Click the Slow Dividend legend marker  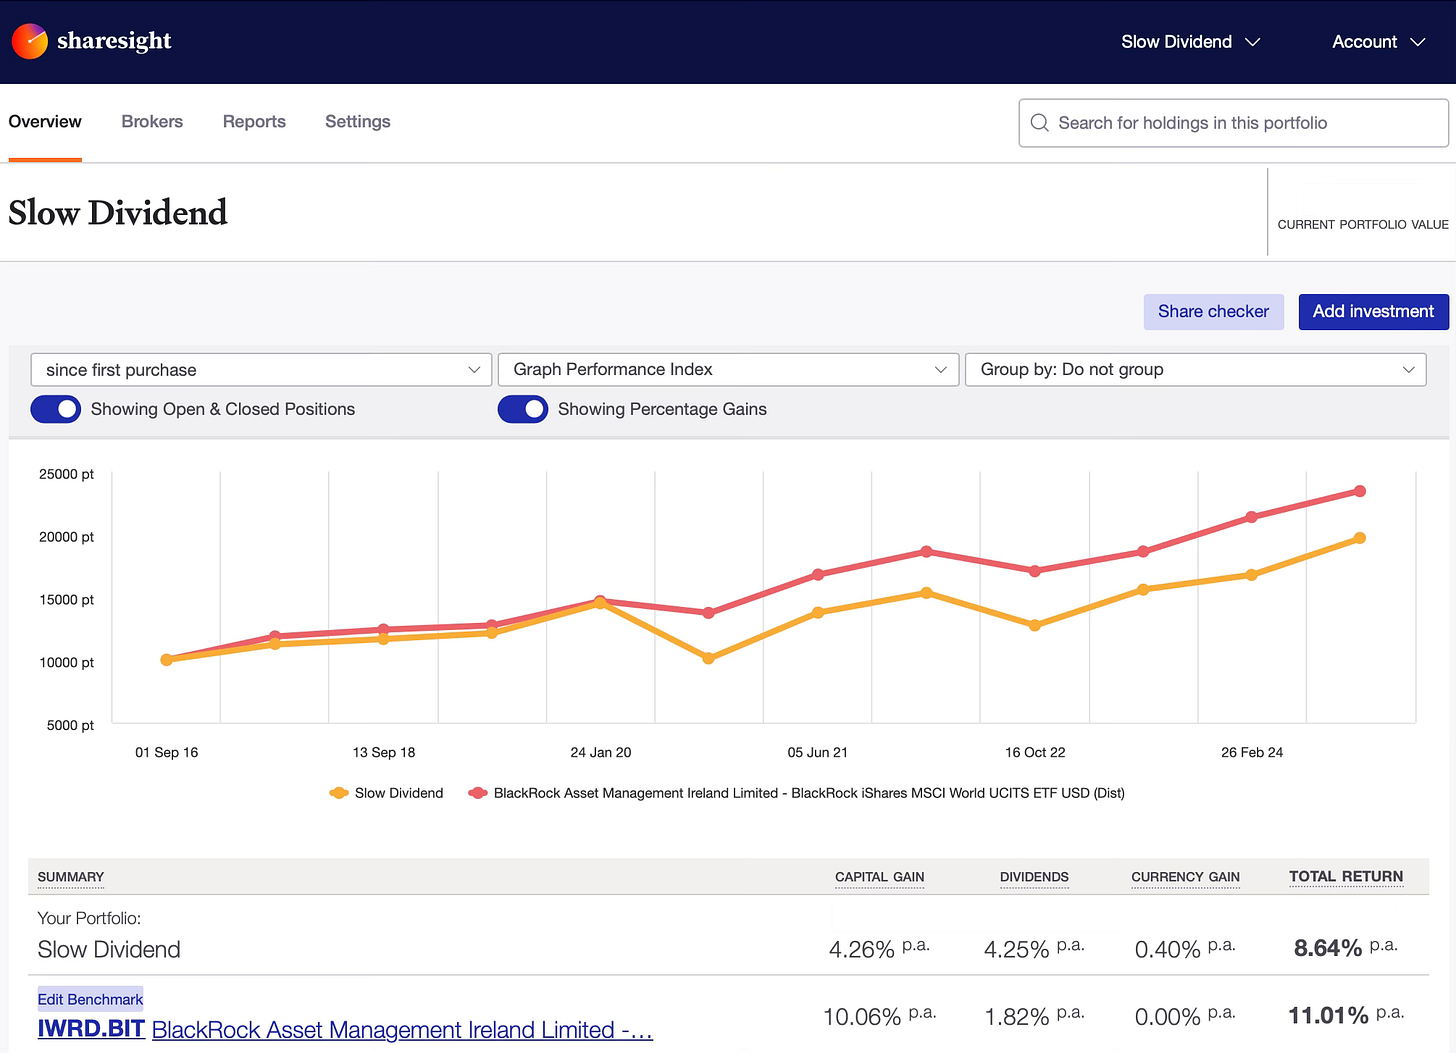[x=339, y=793]
